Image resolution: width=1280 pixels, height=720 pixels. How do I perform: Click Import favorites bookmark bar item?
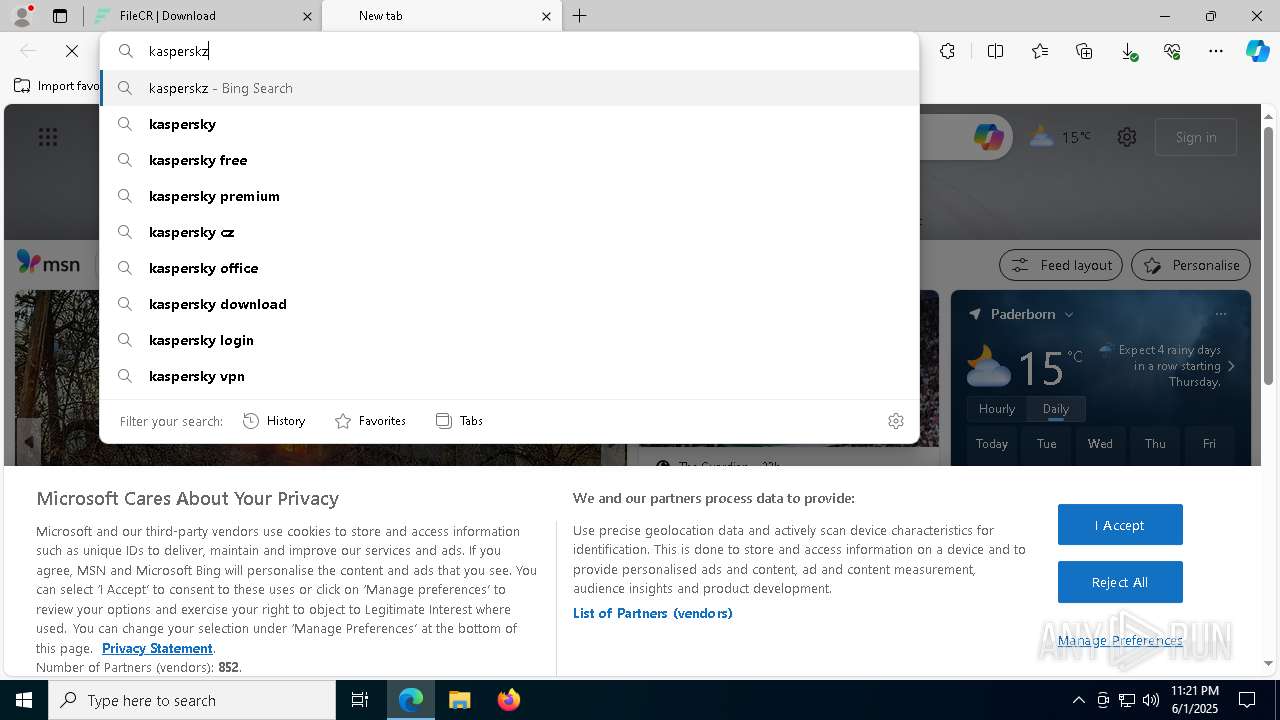click(x=56, y=86)
